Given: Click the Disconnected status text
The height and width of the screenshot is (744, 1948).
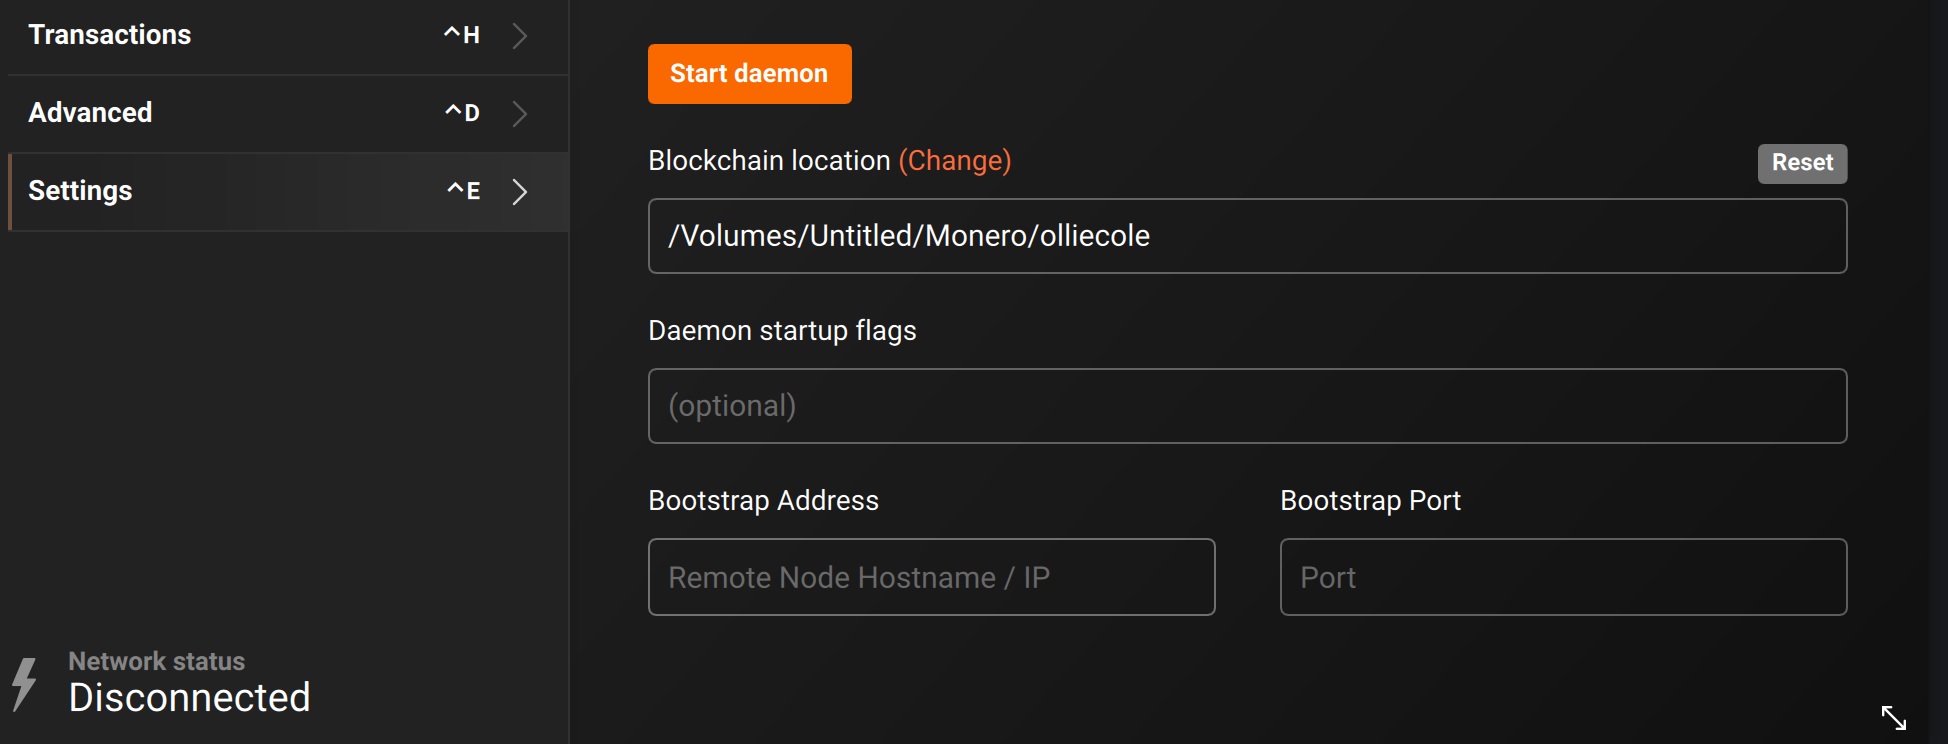Looking at the screenshot, I should pyautogui.click(x=190, y=698).
